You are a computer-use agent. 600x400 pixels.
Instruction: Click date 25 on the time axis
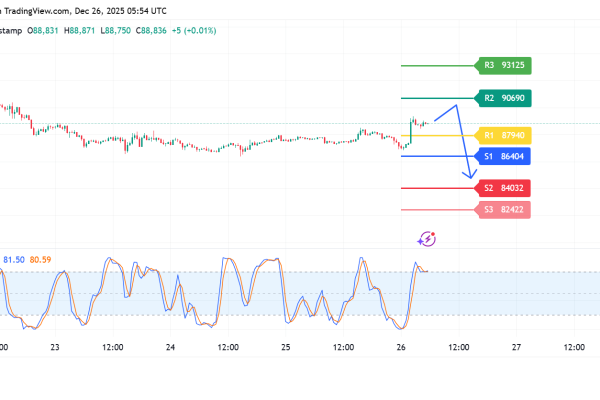click(285, 347)
